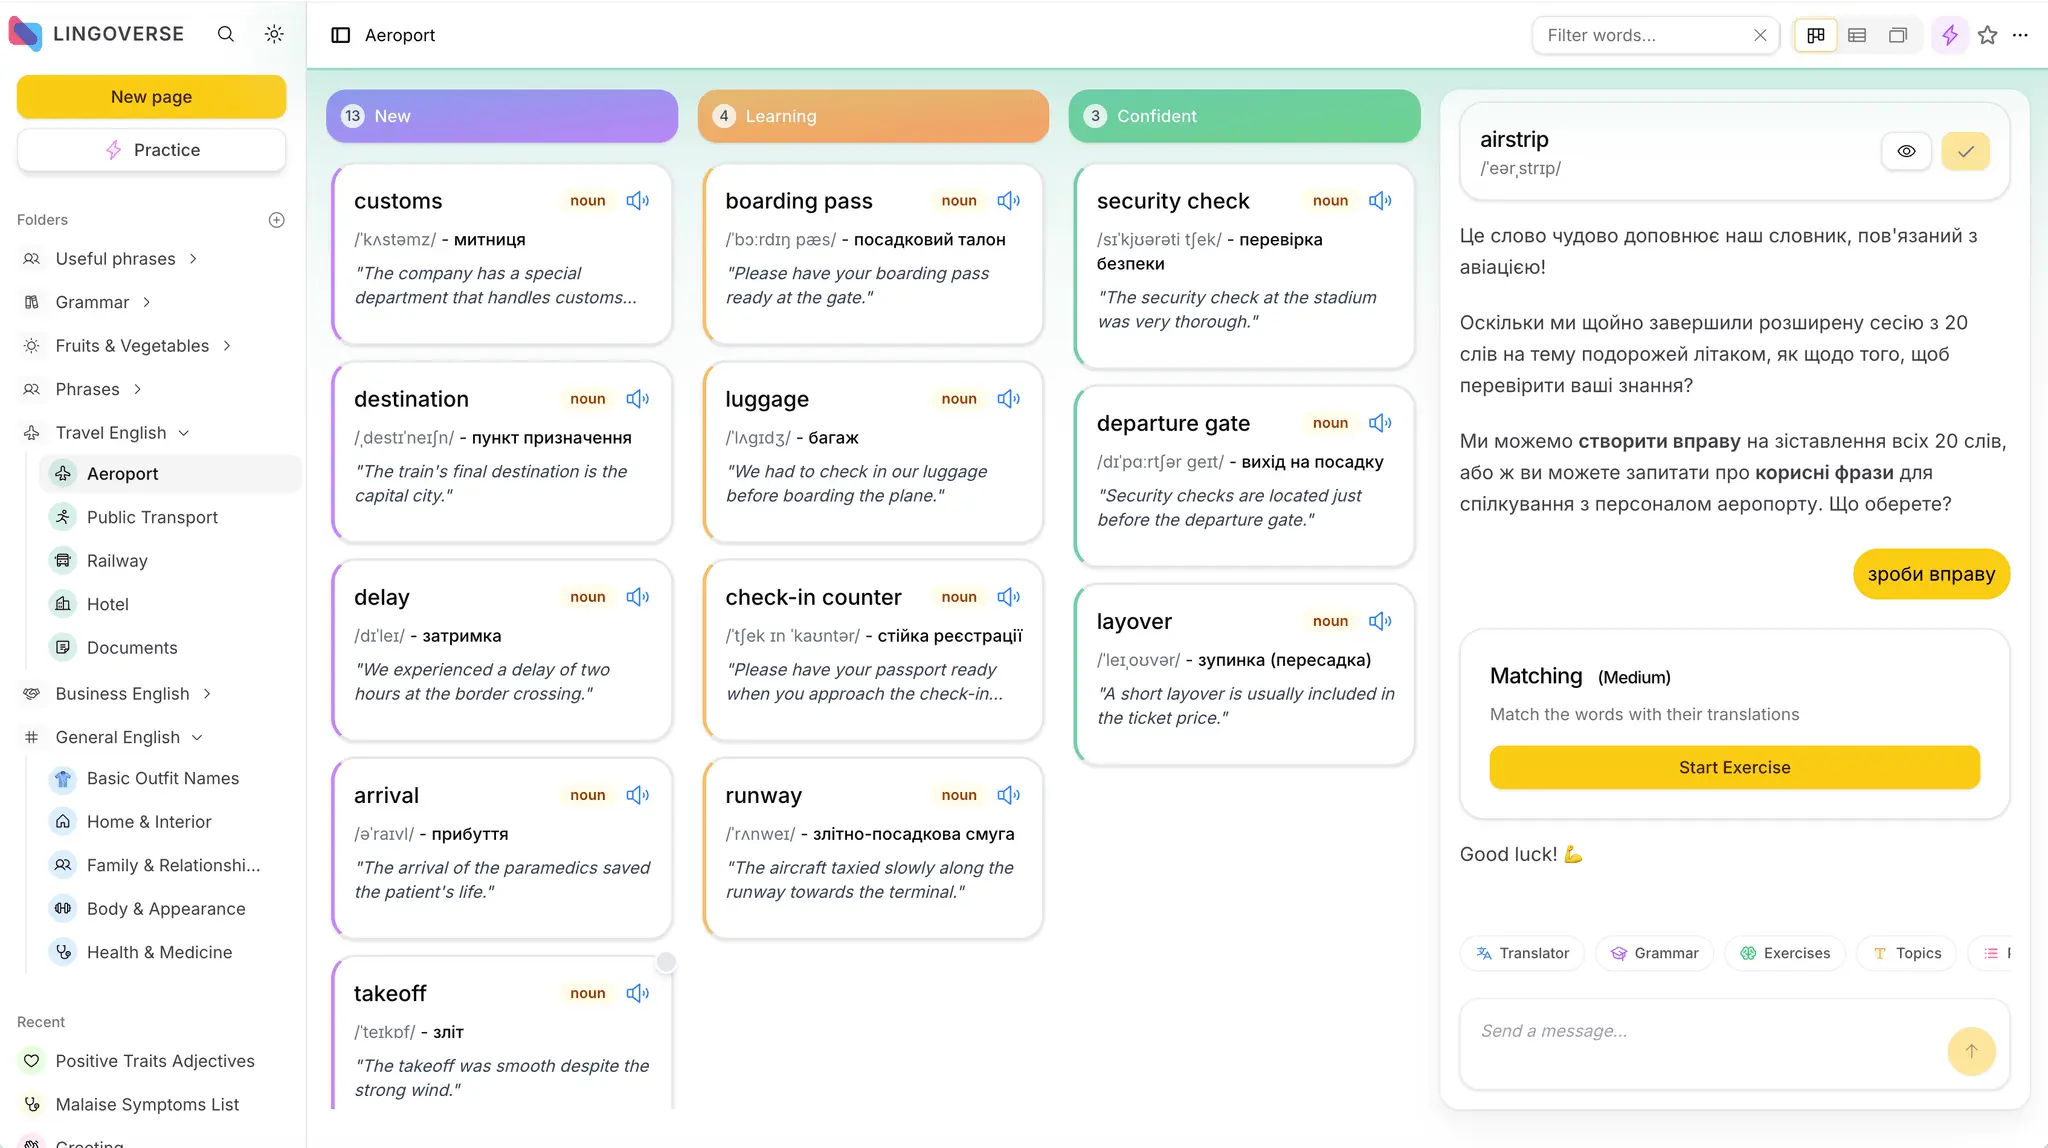Expand Business English folder
Viewport: 2048px width, 1148px height.
[207, 694]
